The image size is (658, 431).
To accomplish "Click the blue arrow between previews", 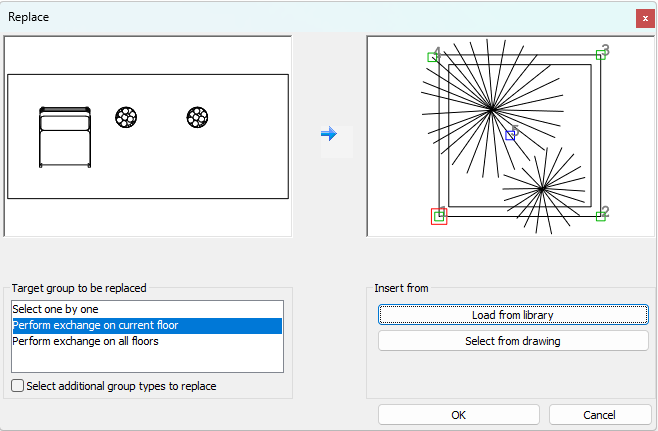I will click(329, 133).
